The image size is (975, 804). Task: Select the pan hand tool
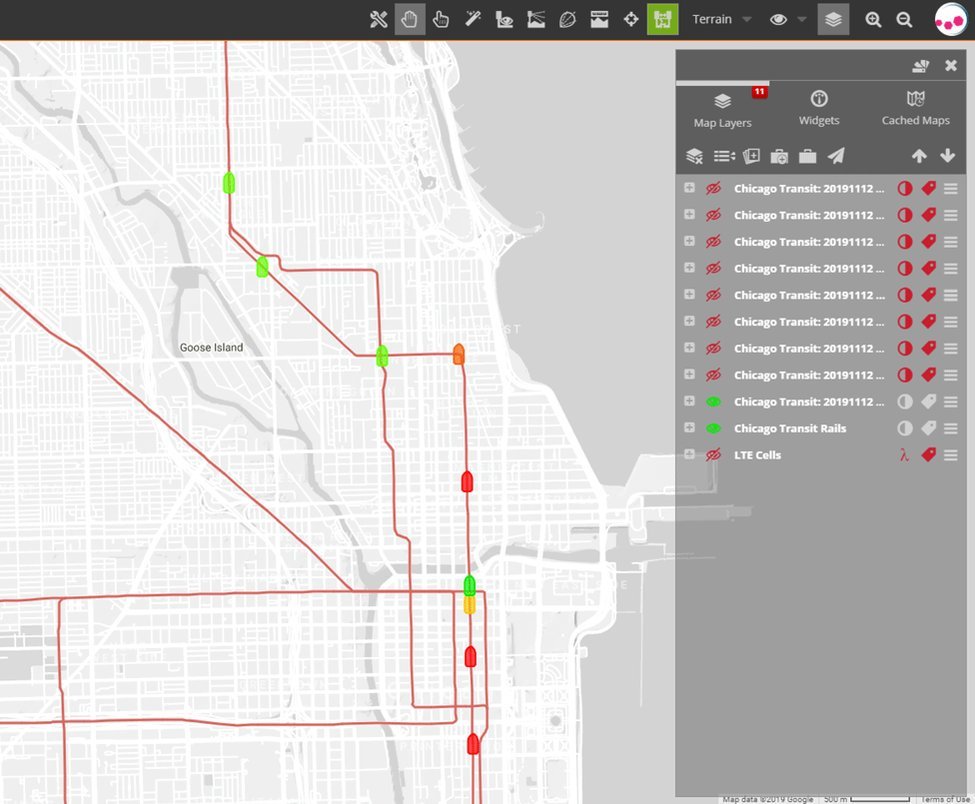coord(410,19)
